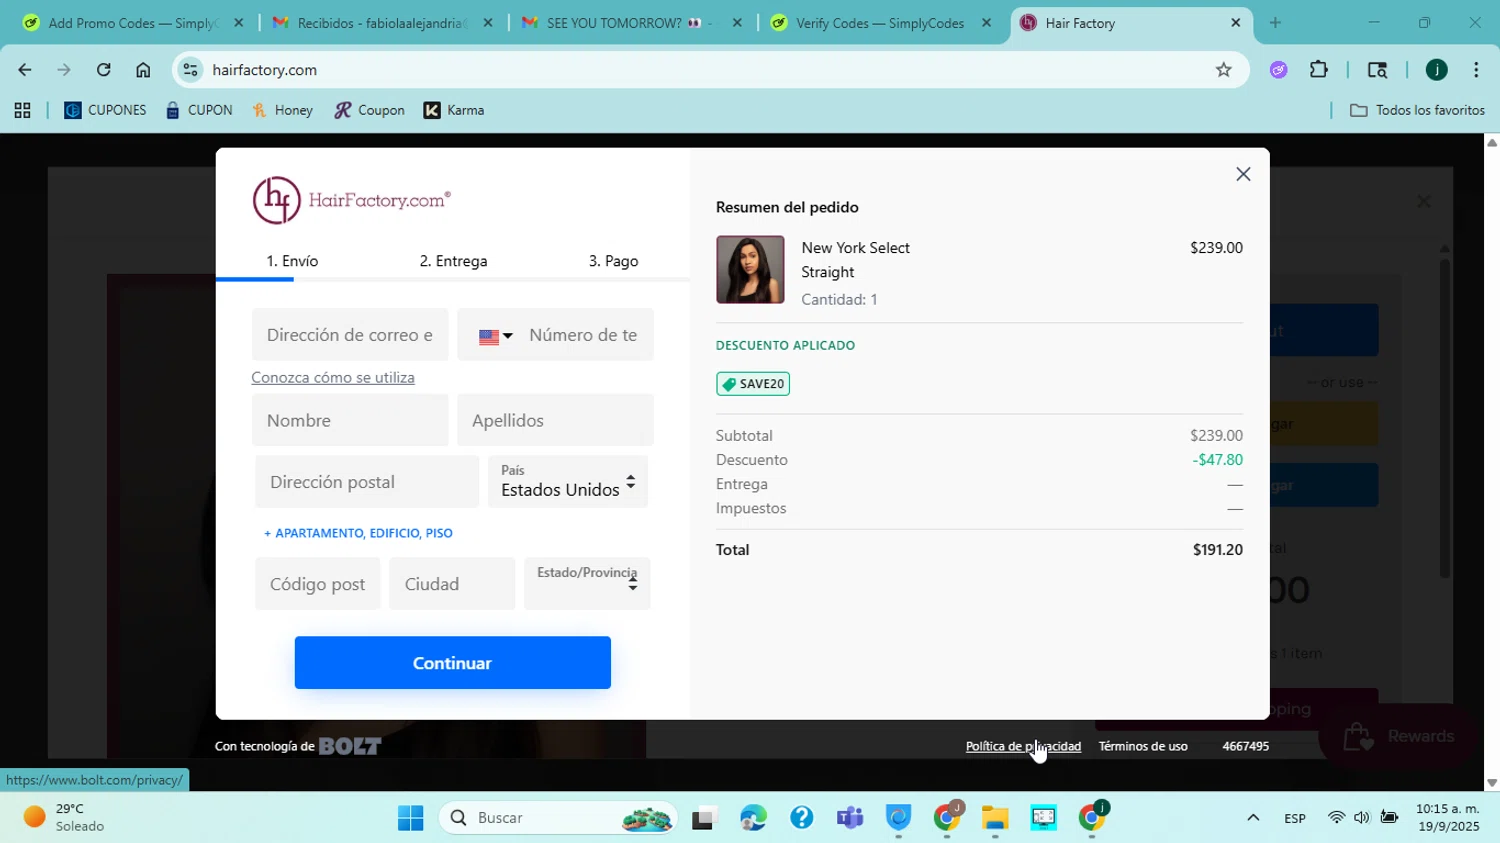Open the browser home page
Screen dimensions: 1500x843
[x=143, y=70]
